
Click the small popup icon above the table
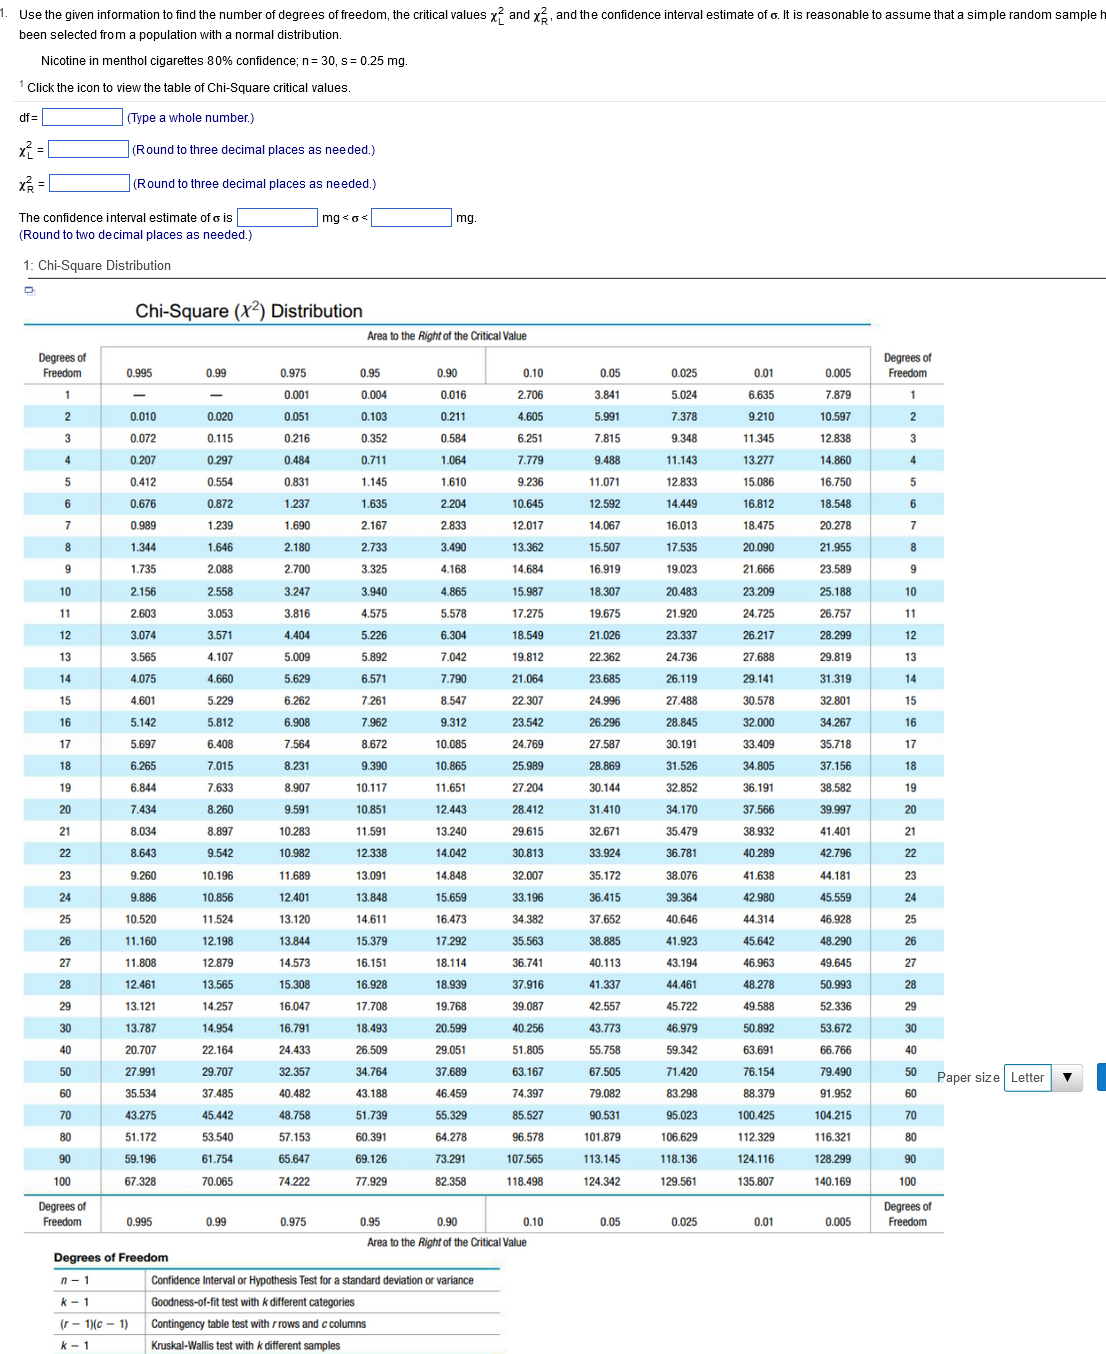coord(29,290)
